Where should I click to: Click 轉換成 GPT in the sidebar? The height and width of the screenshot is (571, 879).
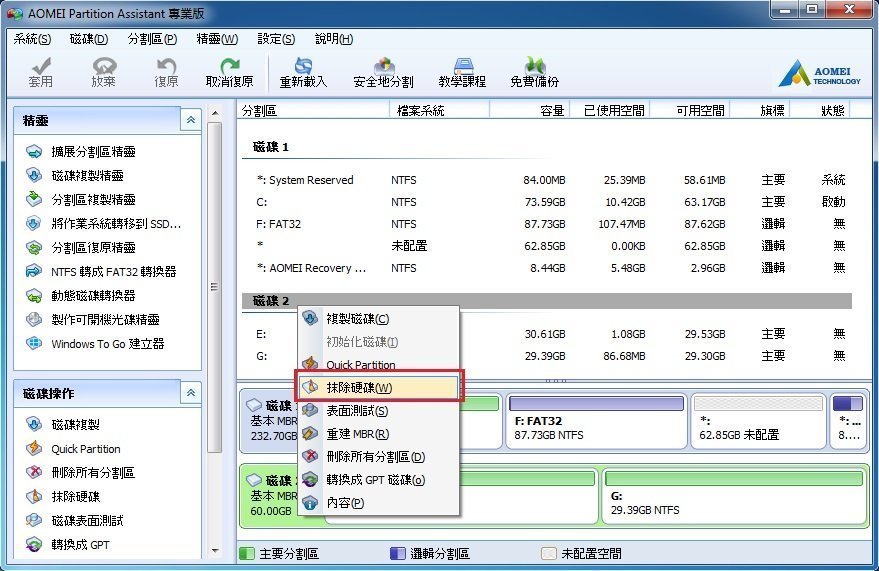tap(68, 545)
